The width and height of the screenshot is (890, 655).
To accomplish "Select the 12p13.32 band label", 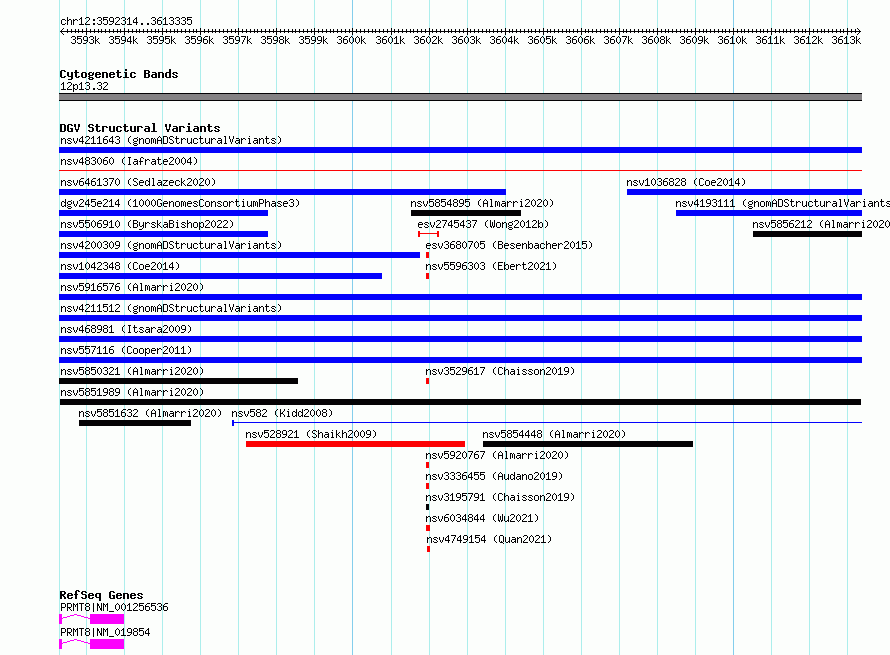I will pos(84,86).
